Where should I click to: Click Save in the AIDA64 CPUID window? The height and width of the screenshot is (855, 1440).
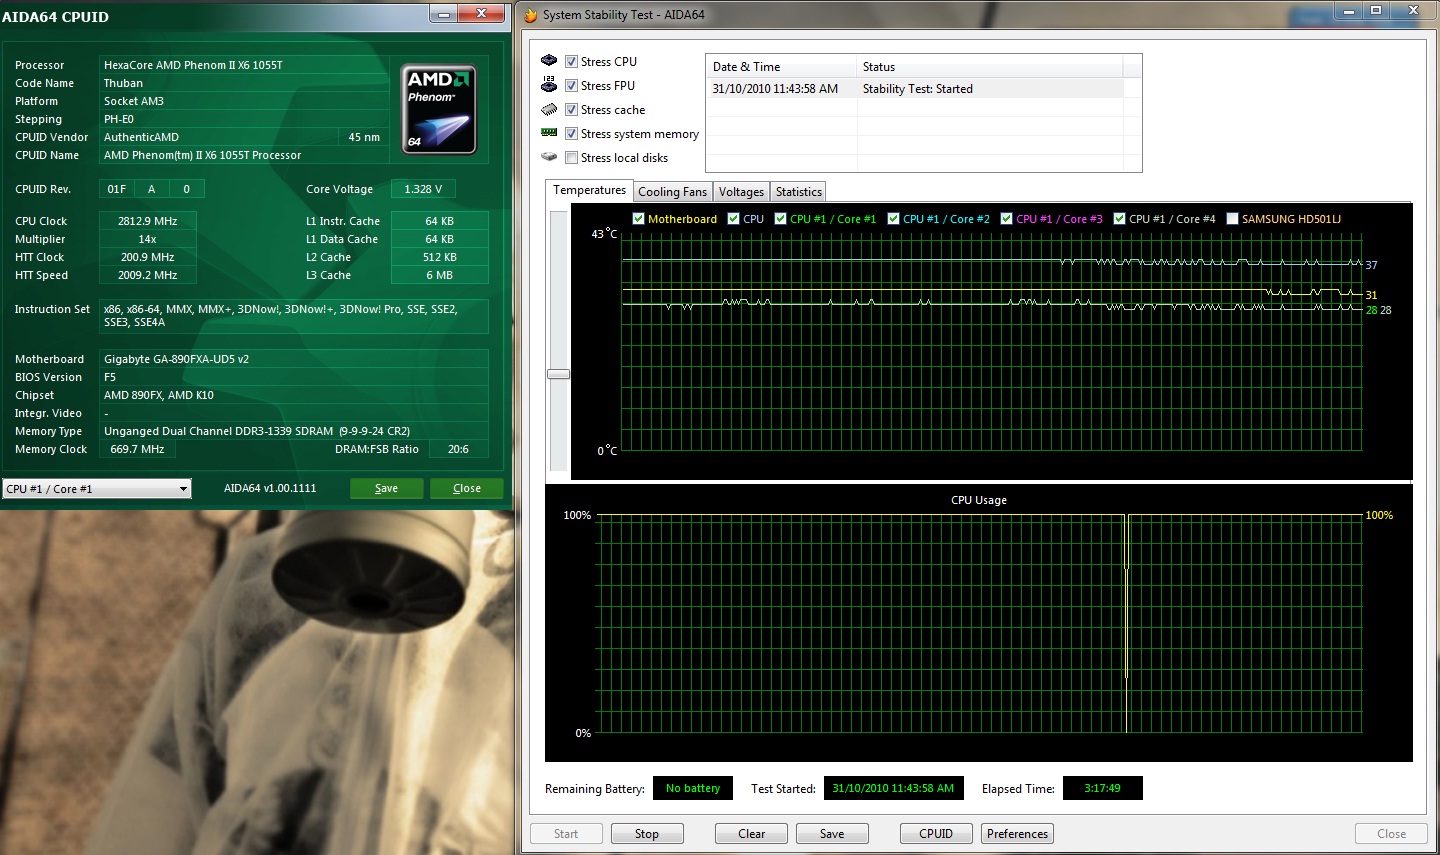[x=386, y=488]
